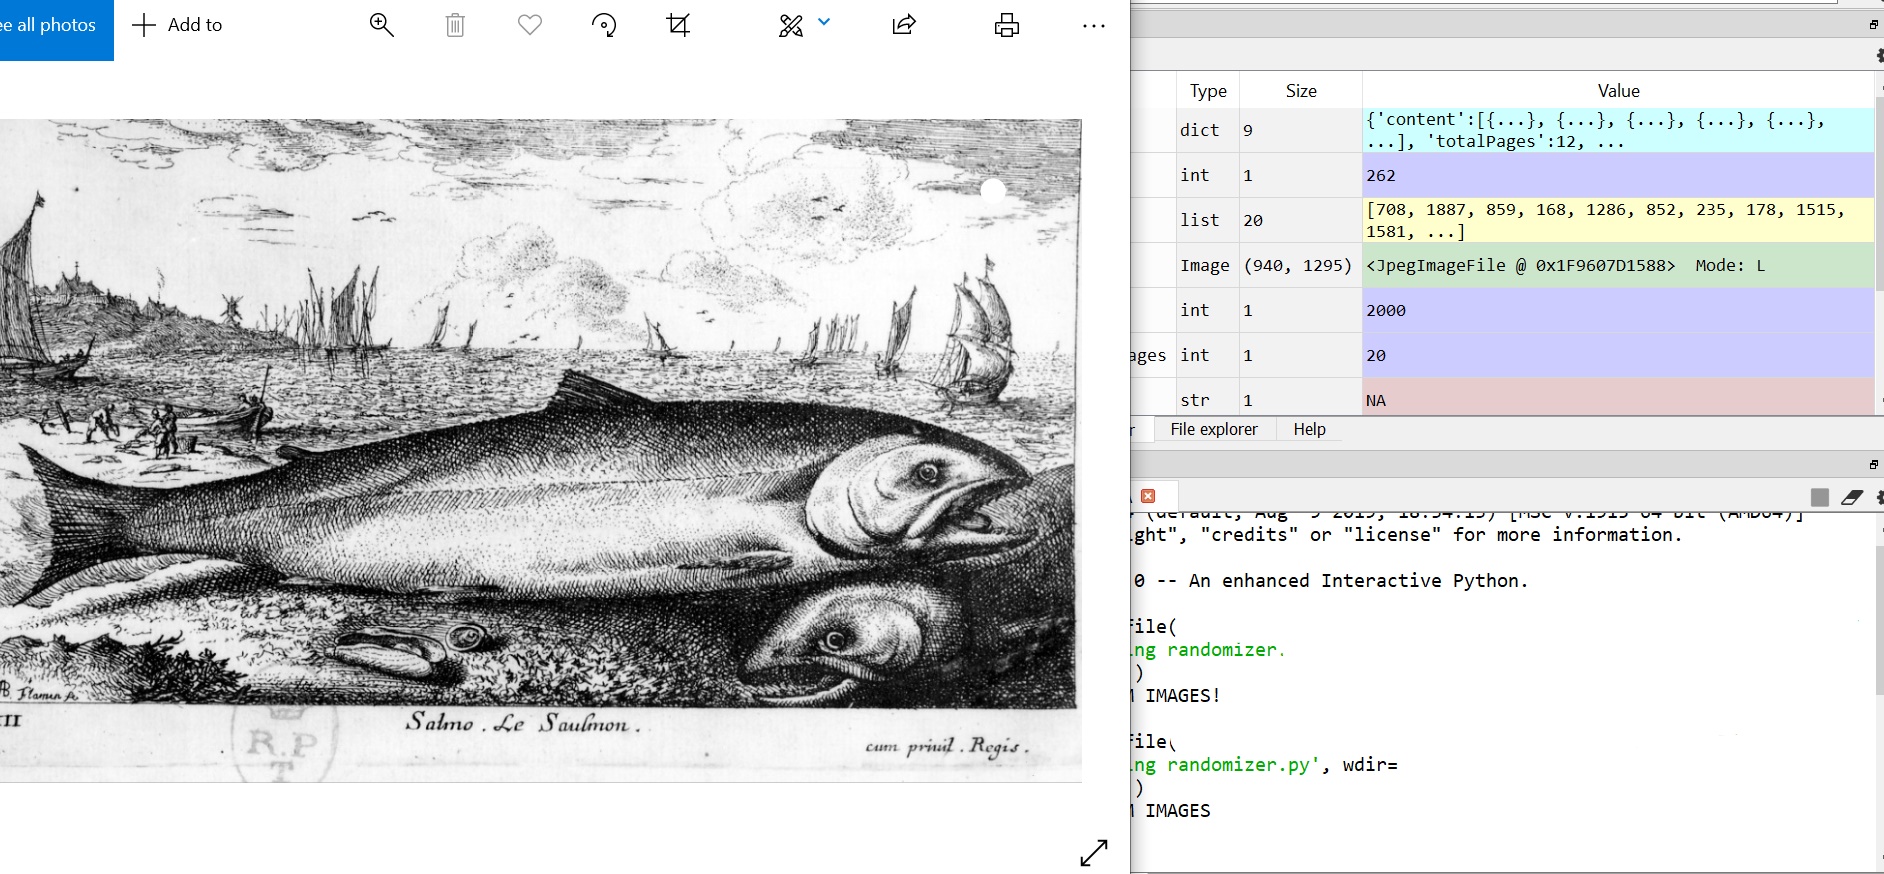Sort variables by the Size column header

point(1300,91)
